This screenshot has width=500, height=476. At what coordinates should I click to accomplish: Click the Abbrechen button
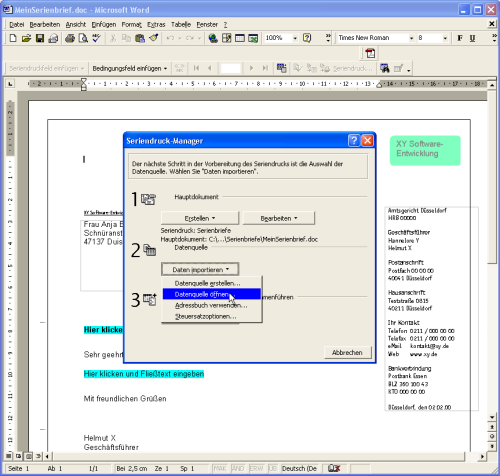[x=347, y=352]
